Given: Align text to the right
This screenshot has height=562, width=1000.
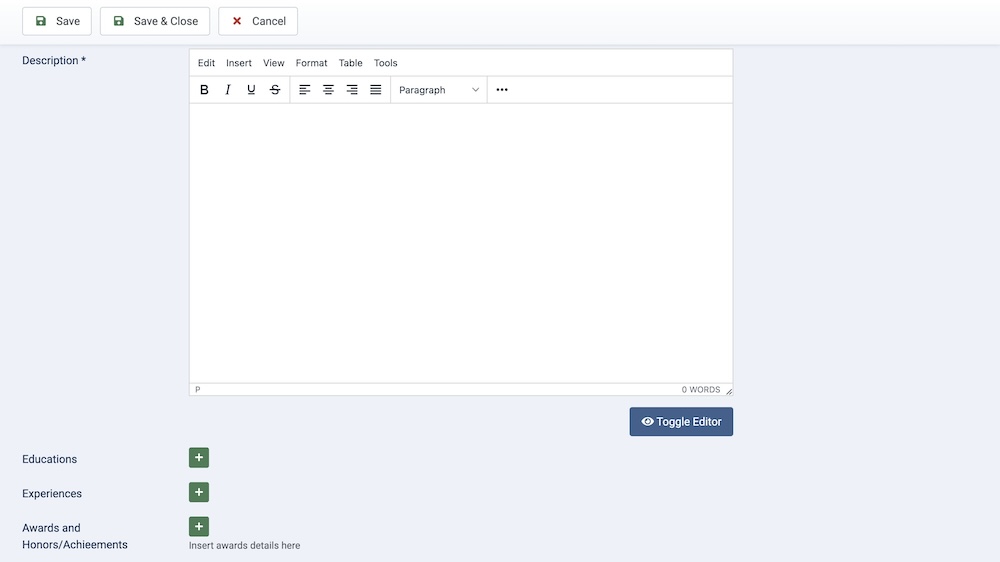Looking at the screenshot, I should (x=352, y=90).
